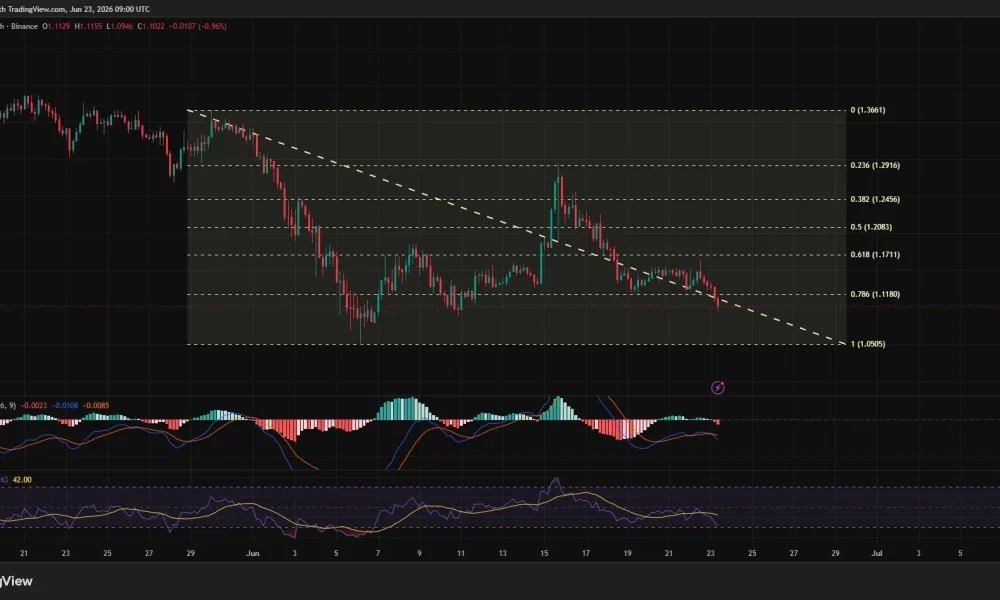Image resolution: width=1000 pixels, height=600 pixels.
Task: Click the change value '-0.0107 (-0.96%)'
Action: click(x=198, y=26)
